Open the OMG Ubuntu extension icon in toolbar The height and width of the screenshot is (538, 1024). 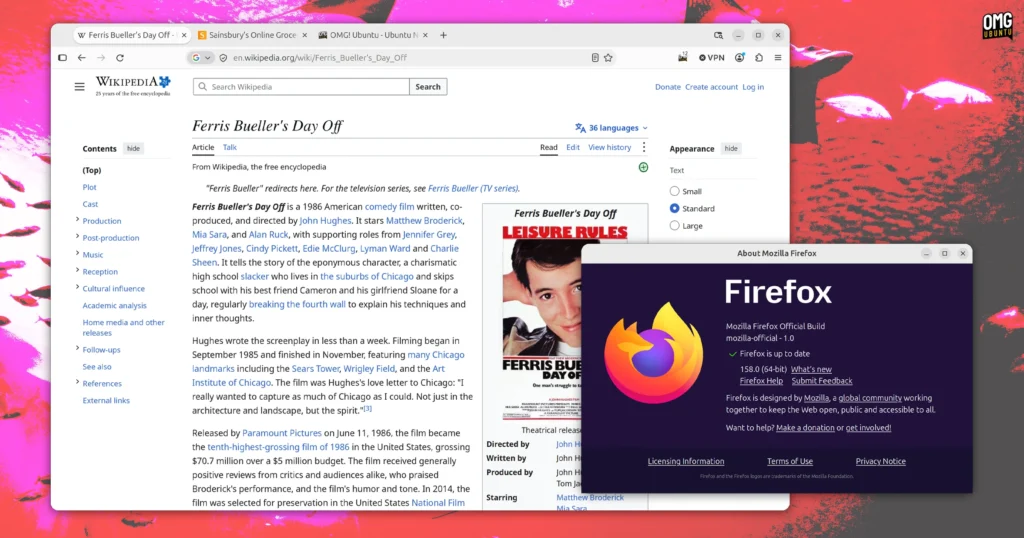682,57
